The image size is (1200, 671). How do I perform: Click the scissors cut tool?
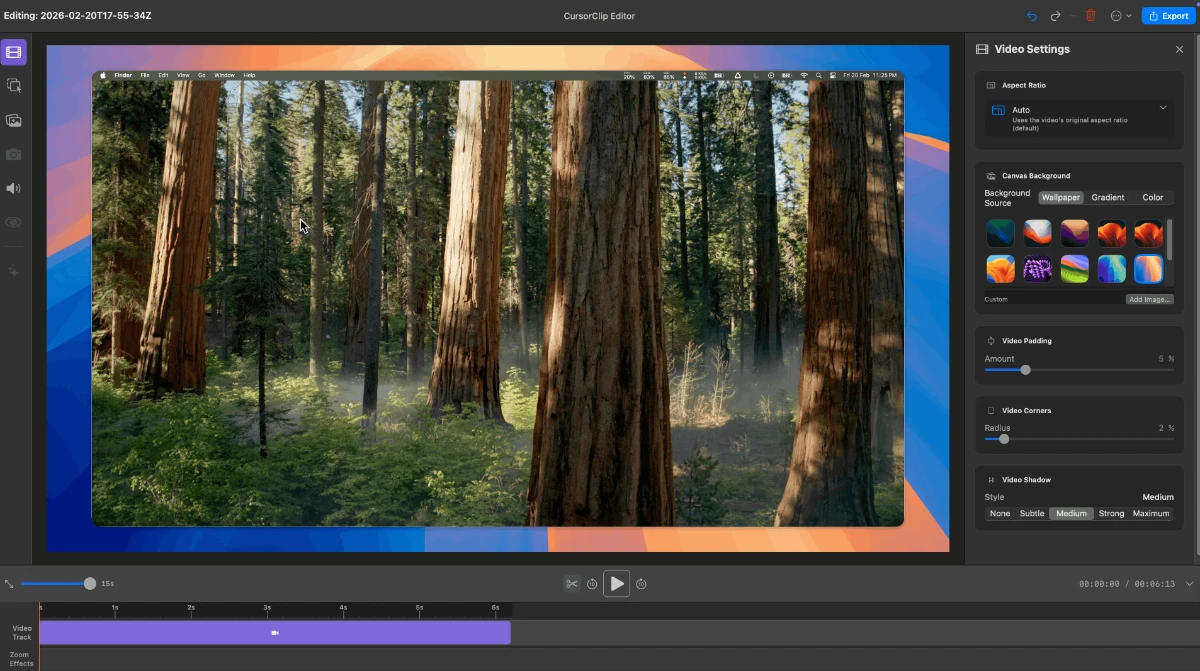tap(571, 584)
